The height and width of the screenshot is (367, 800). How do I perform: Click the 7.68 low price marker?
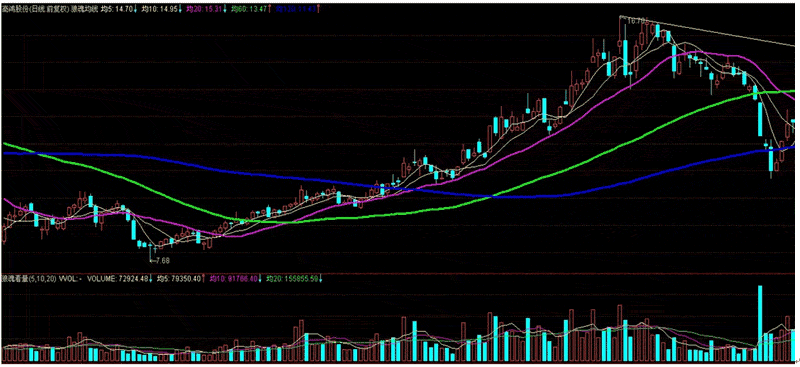click(160, 260)
